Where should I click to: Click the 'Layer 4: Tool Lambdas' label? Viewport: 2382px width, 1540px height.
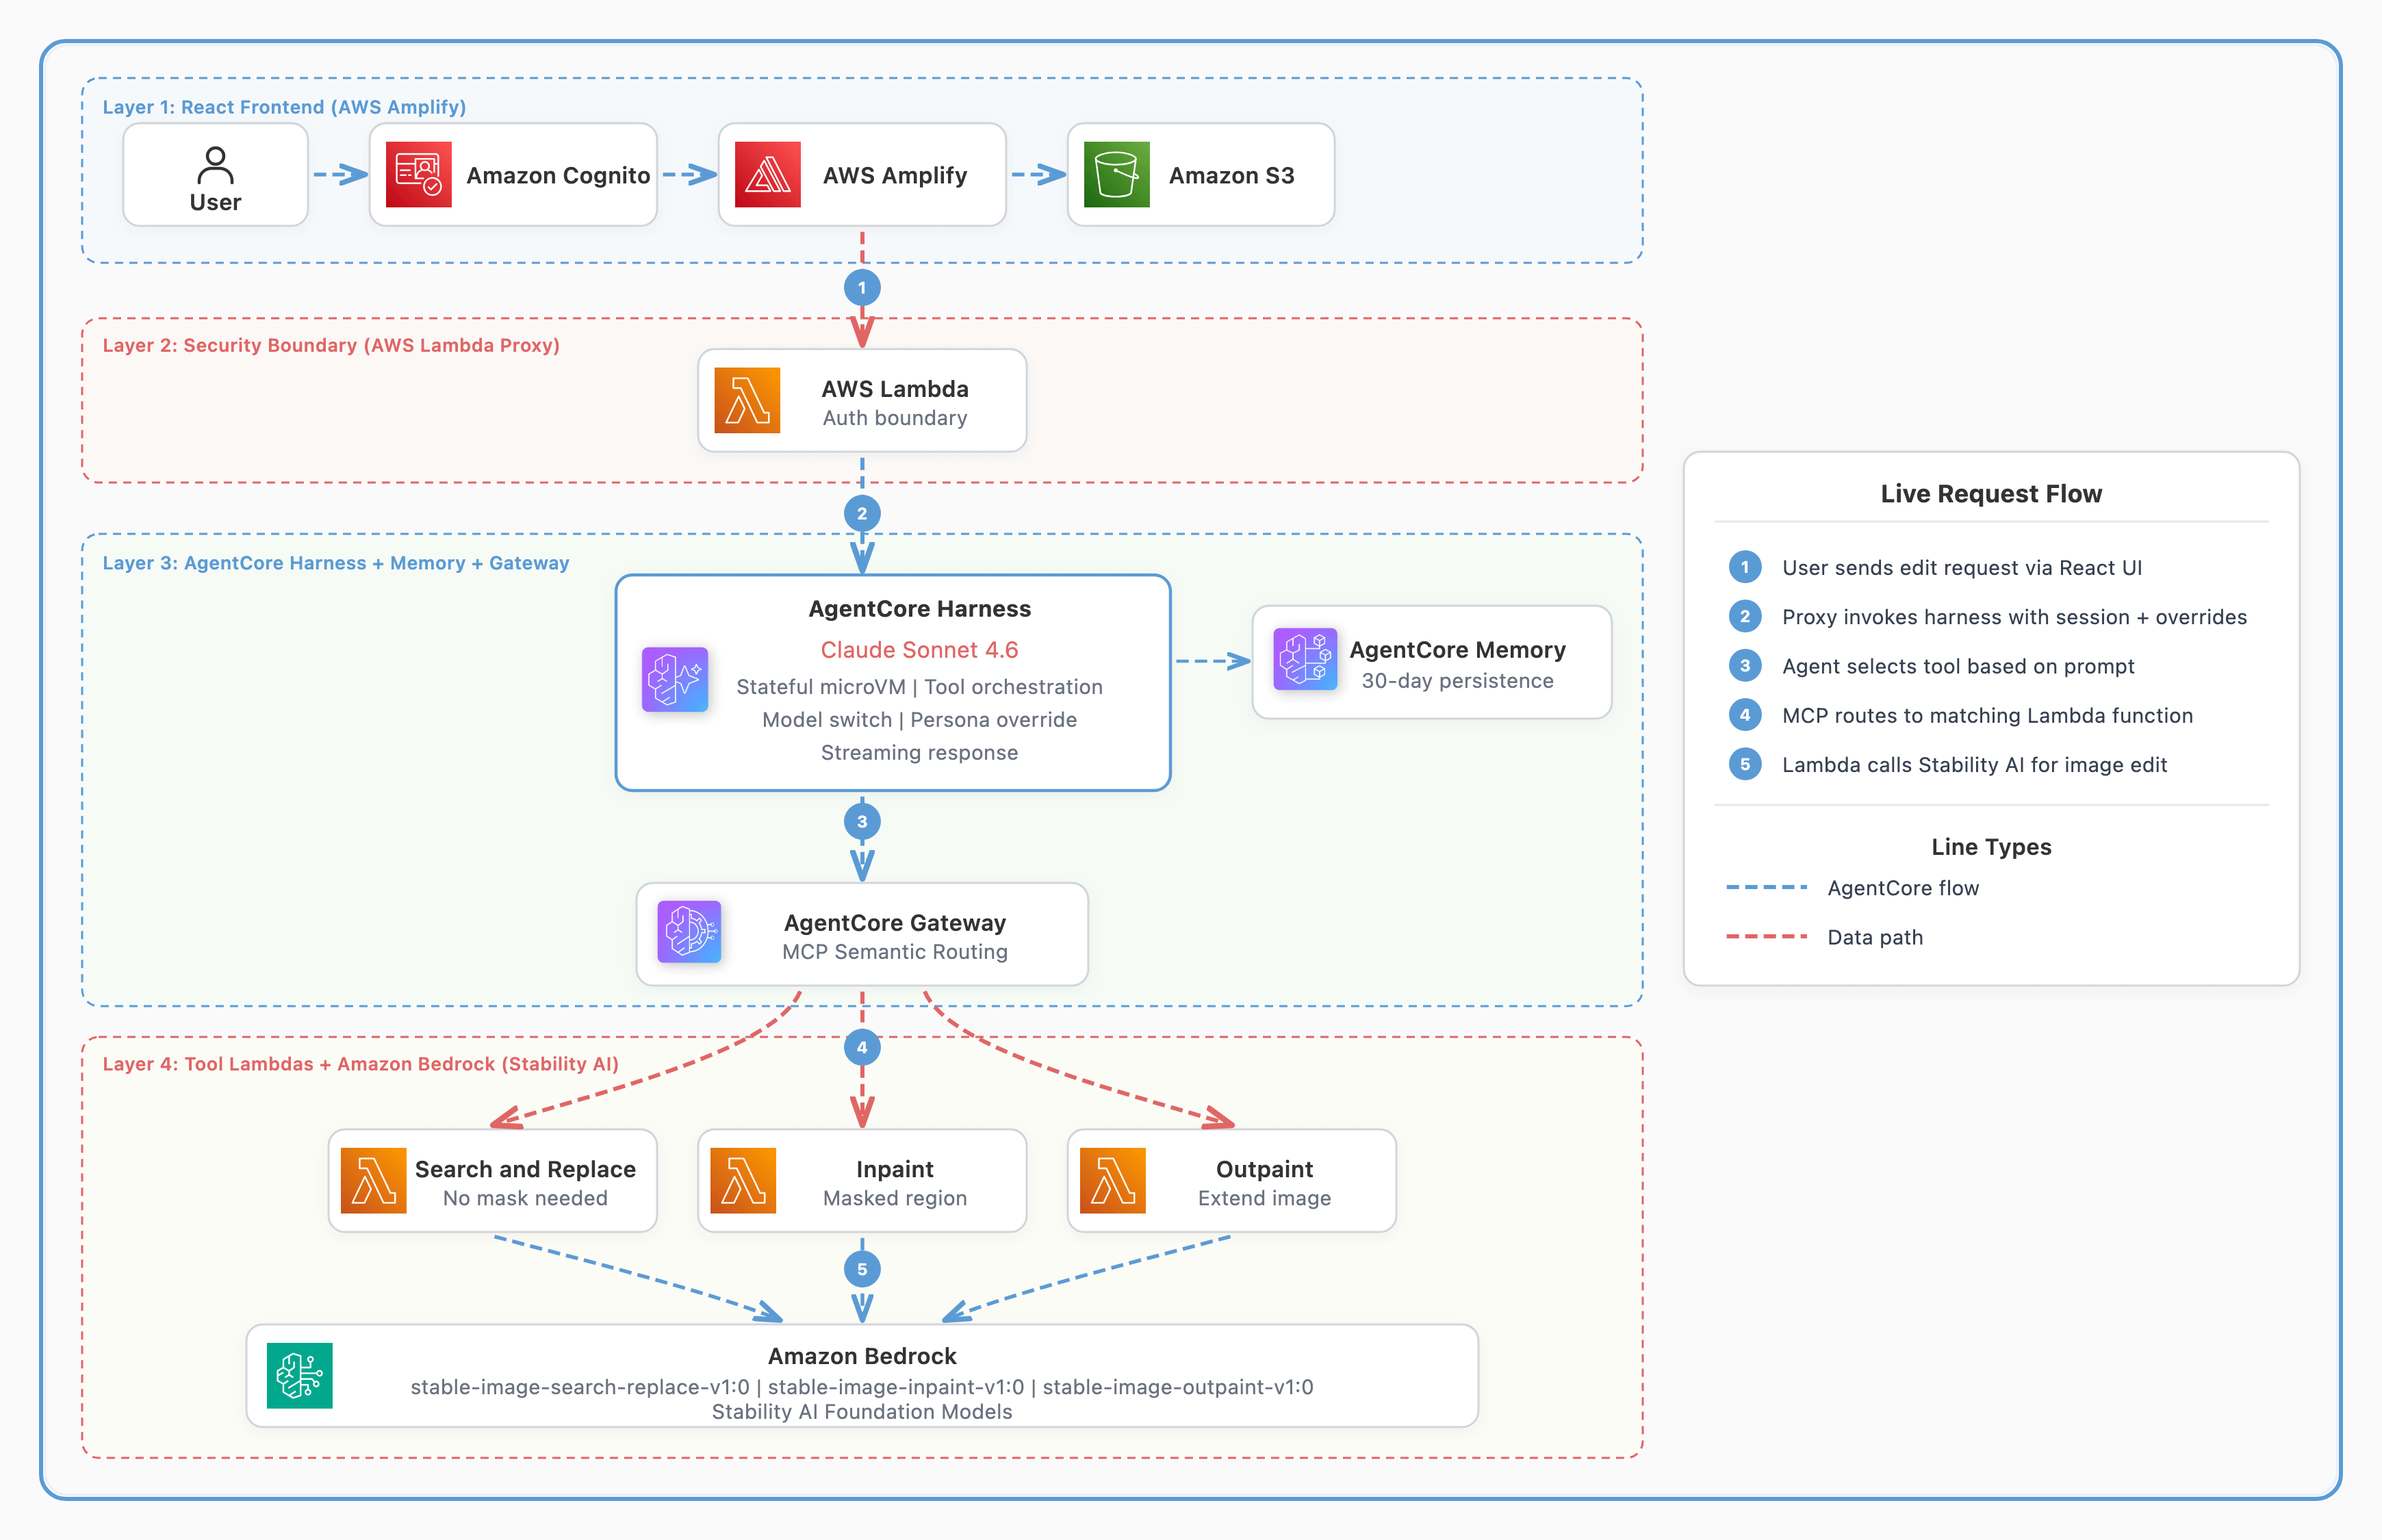[360, 1064]
